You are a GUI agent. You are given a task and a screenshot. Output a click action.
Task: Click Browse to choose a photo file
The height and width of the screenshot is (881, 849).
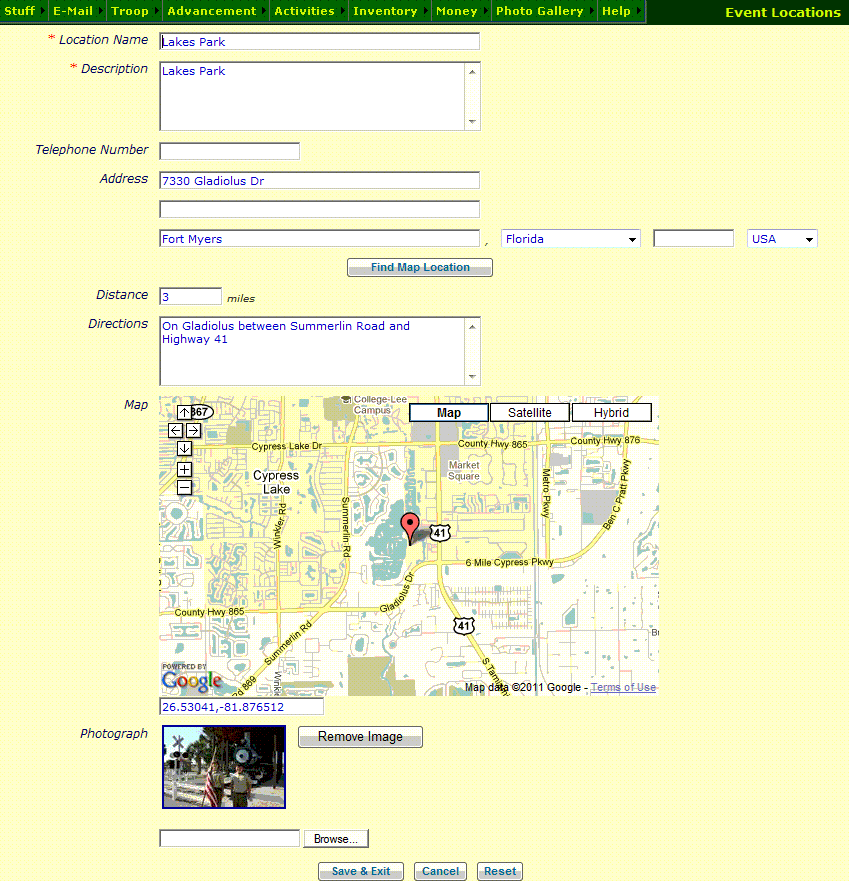[336, 839]
